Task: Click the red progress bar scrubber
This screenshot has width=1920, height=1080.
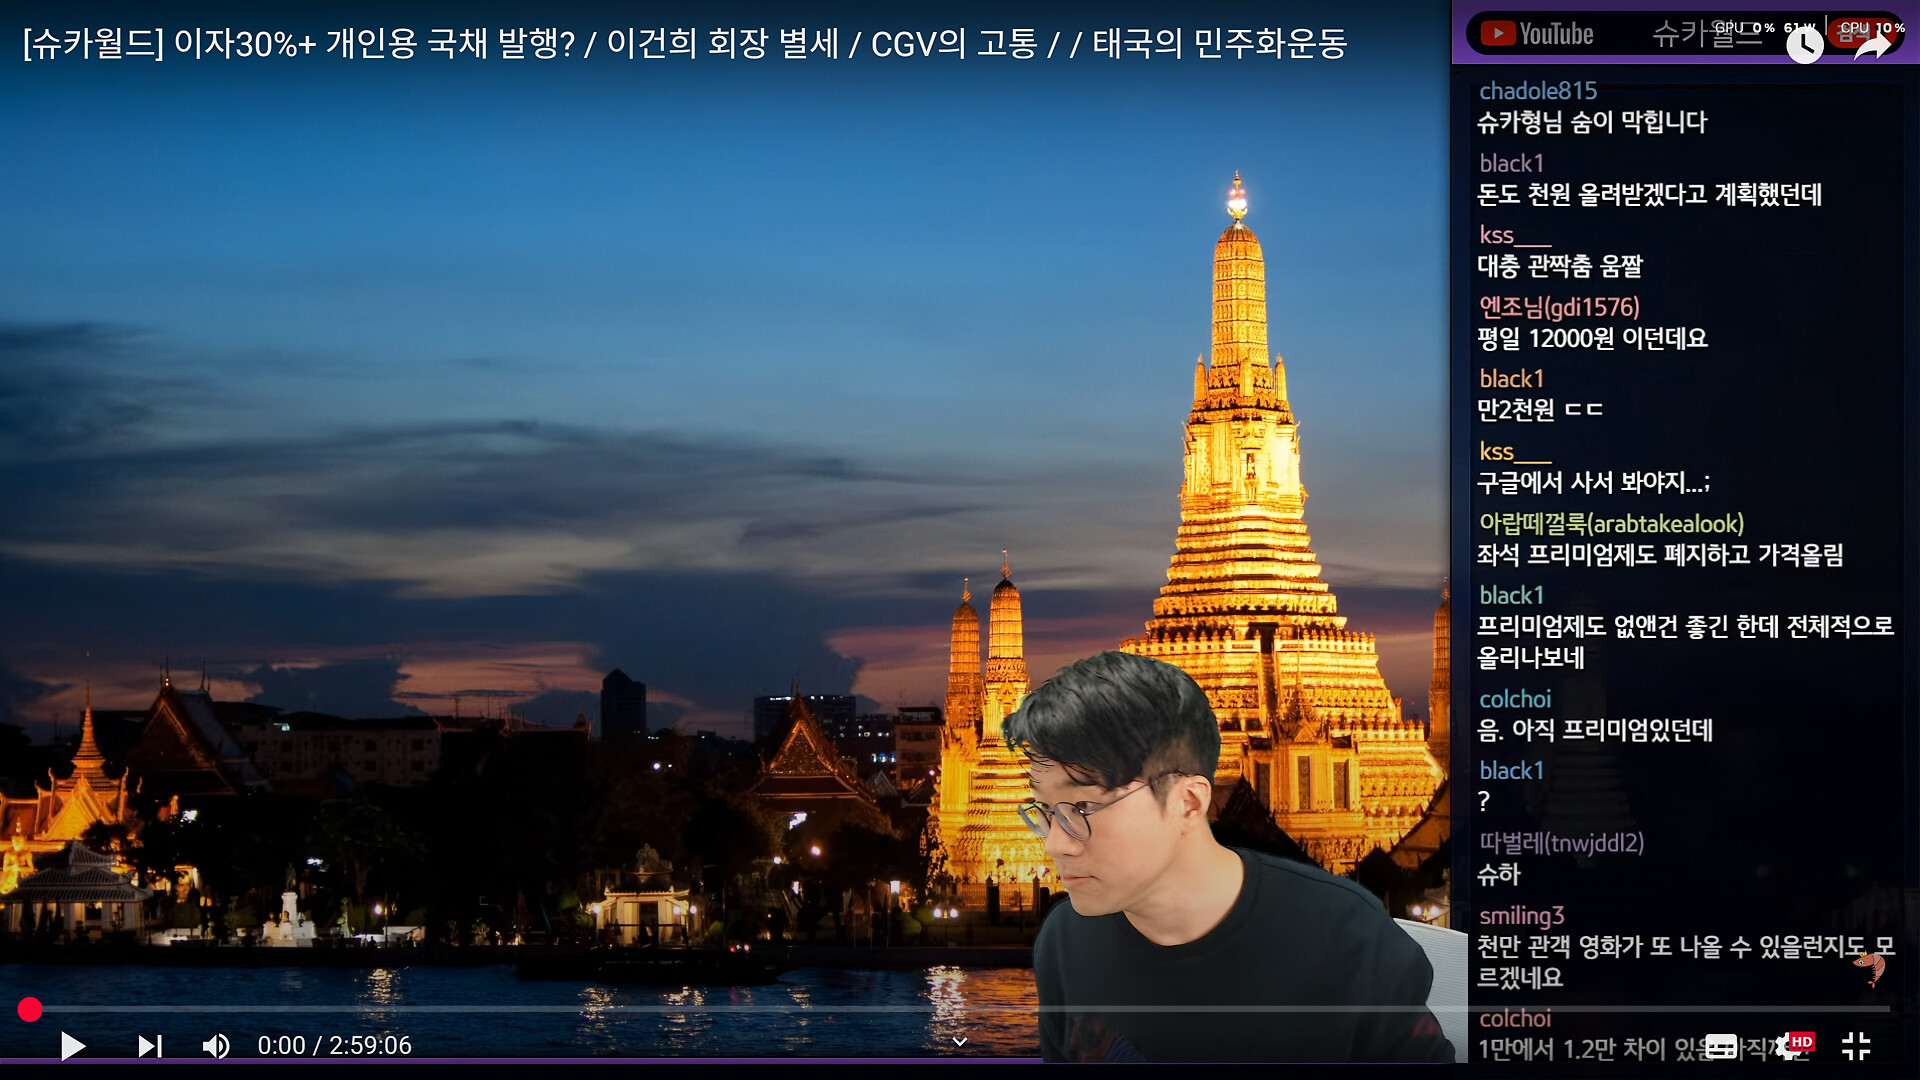Action: click(x=30, y=1010)
